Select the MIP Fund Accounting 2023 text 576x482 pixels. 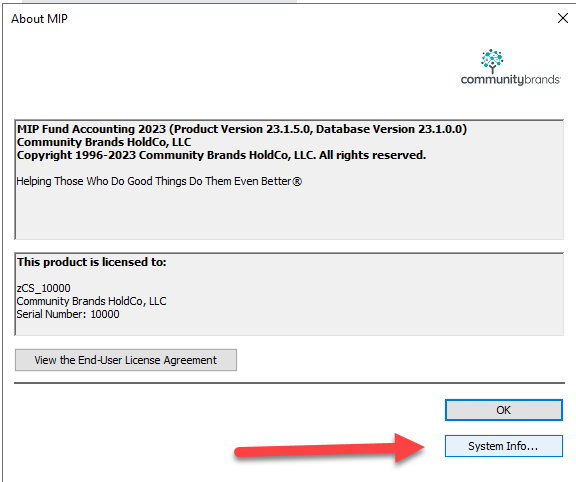click(x=91, y=129)
